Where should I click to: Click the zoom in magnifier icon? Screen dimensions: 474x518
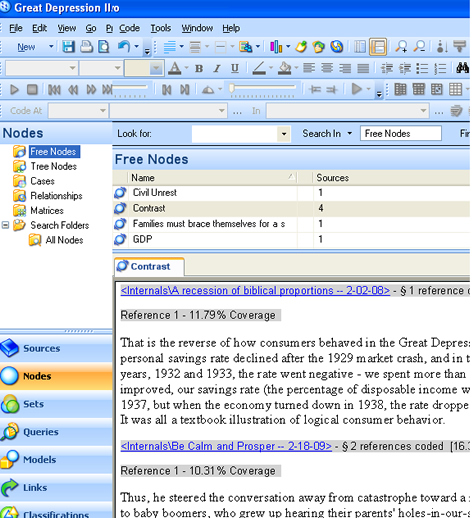pyautogui.click(x=401, y=47)
